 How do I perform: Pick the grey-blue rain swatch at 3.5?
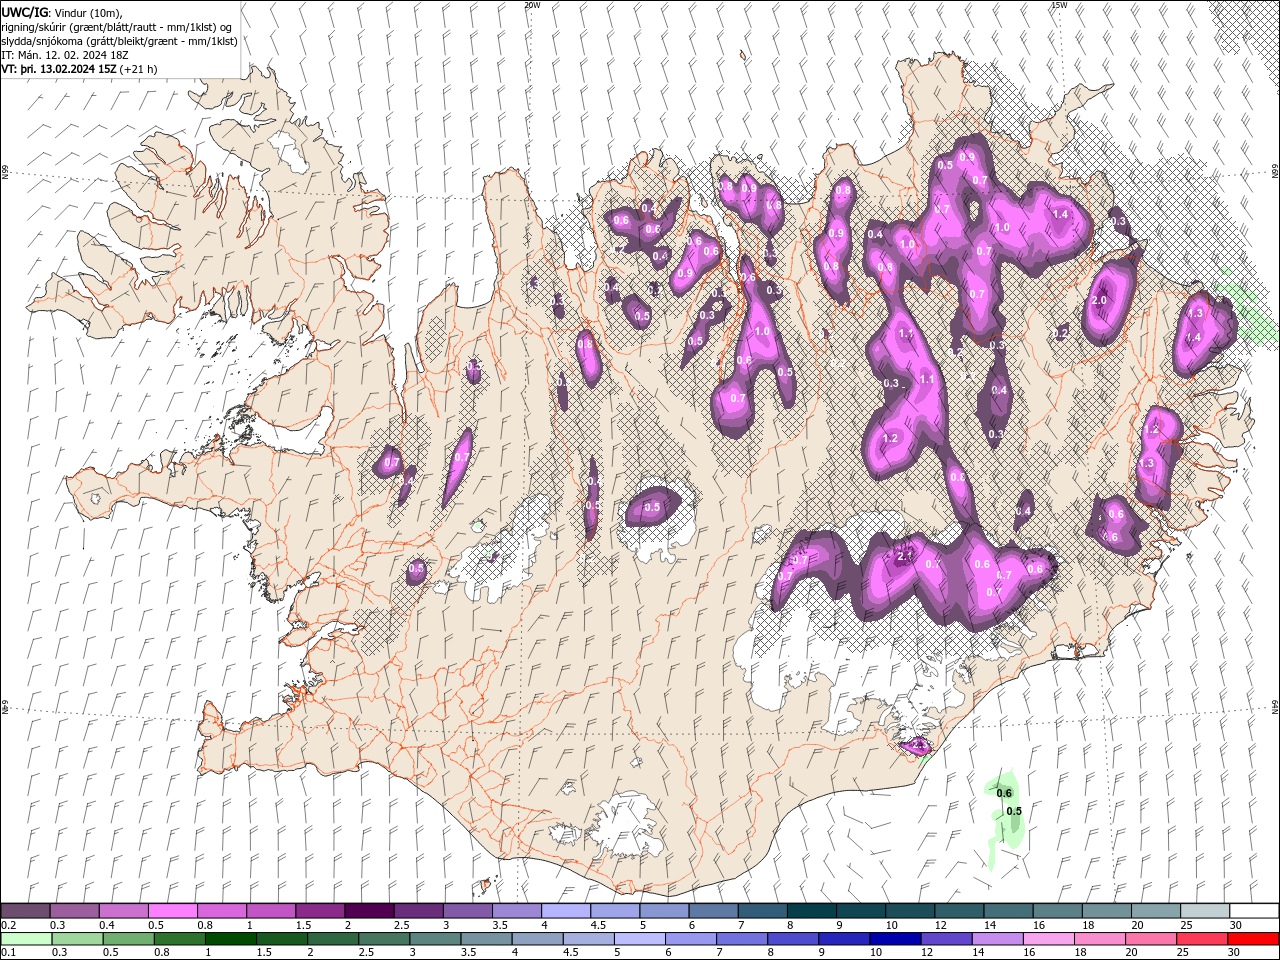point(486,939)
